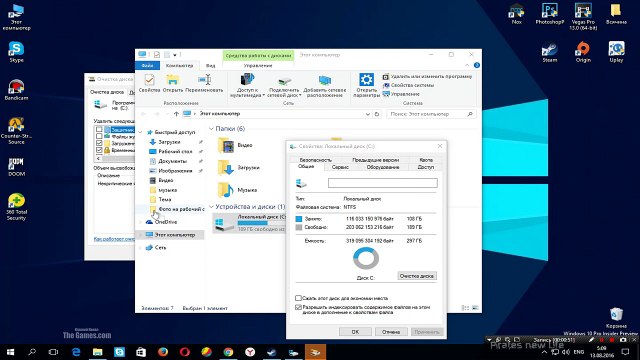Click Properties icon in Explorer ribbon

pyautogui.click(x=149, y=83)
